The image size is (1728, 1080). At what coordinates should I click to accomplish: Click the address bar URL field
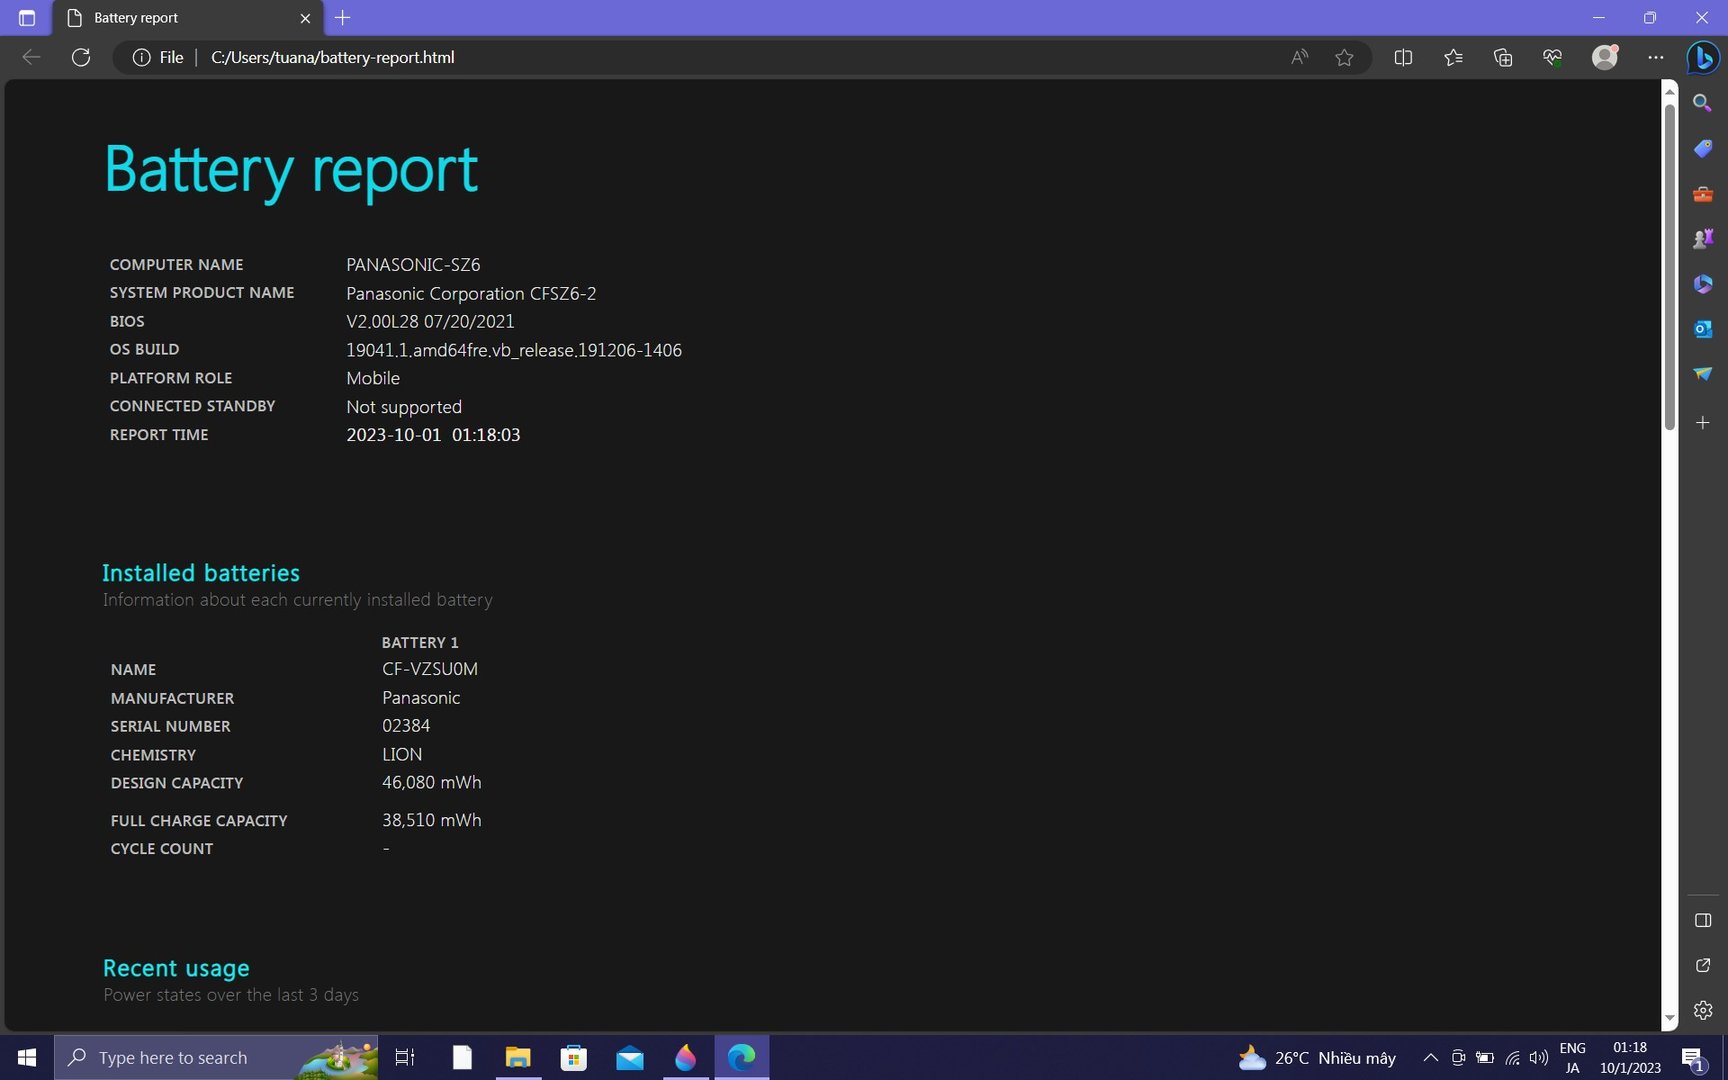click(x=700, y=58)
